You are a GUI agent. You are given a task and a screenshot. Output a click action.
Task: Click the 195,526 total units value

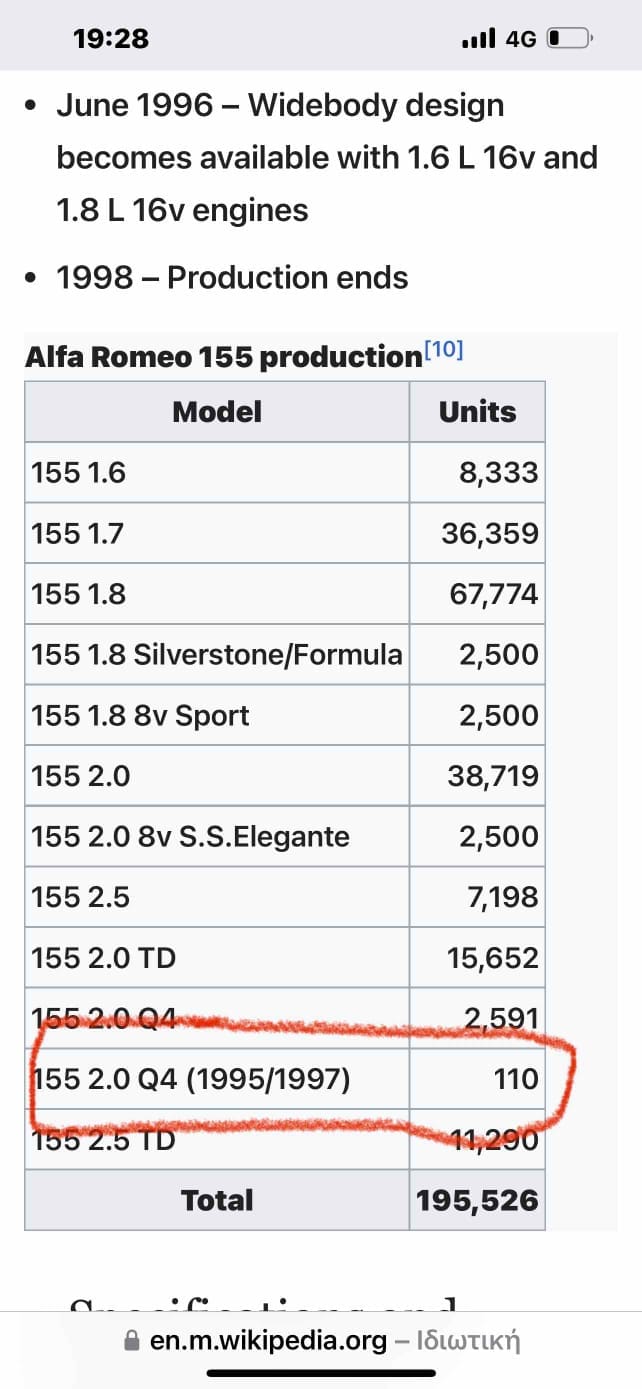point(477,1200)
